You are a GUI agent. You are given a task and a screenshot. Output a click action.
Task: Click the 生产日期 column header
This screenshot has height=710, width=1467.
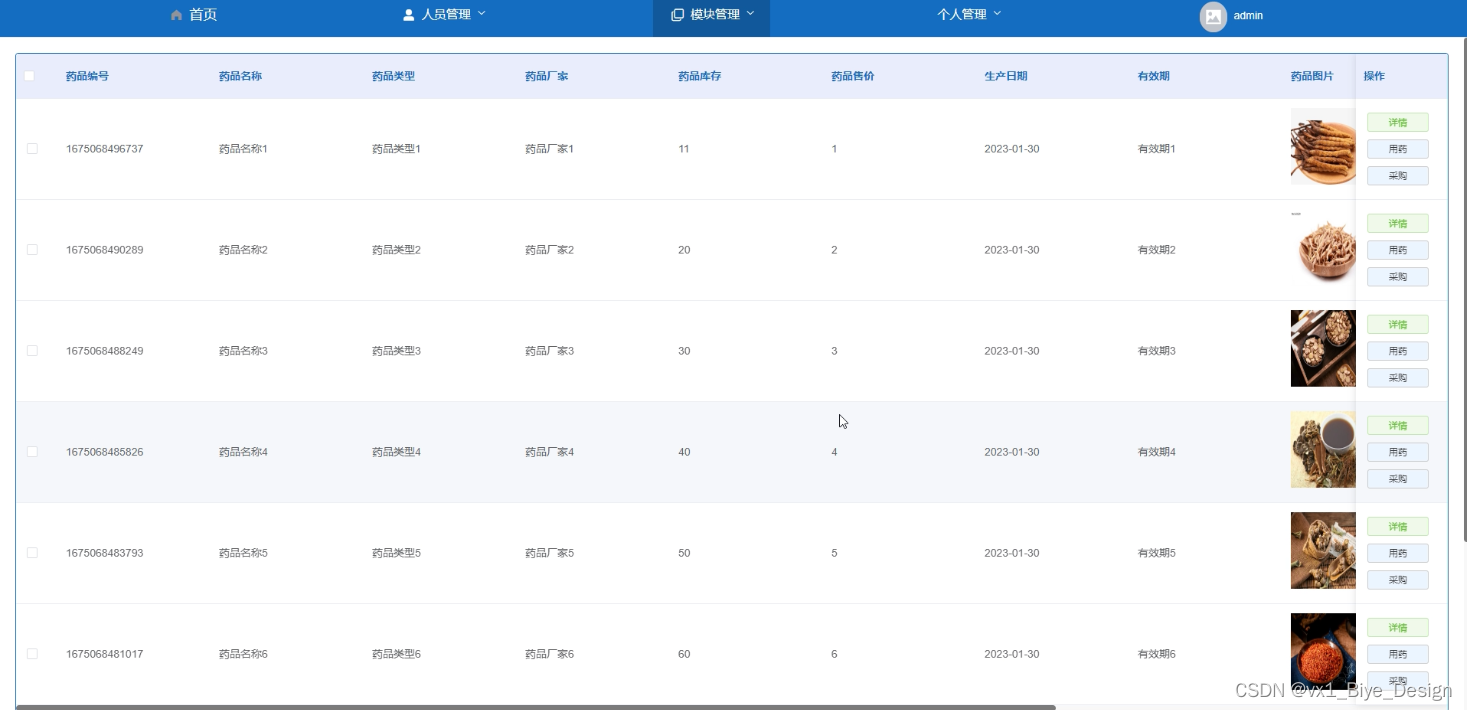pyautogui.click(x=1006, y=76)
